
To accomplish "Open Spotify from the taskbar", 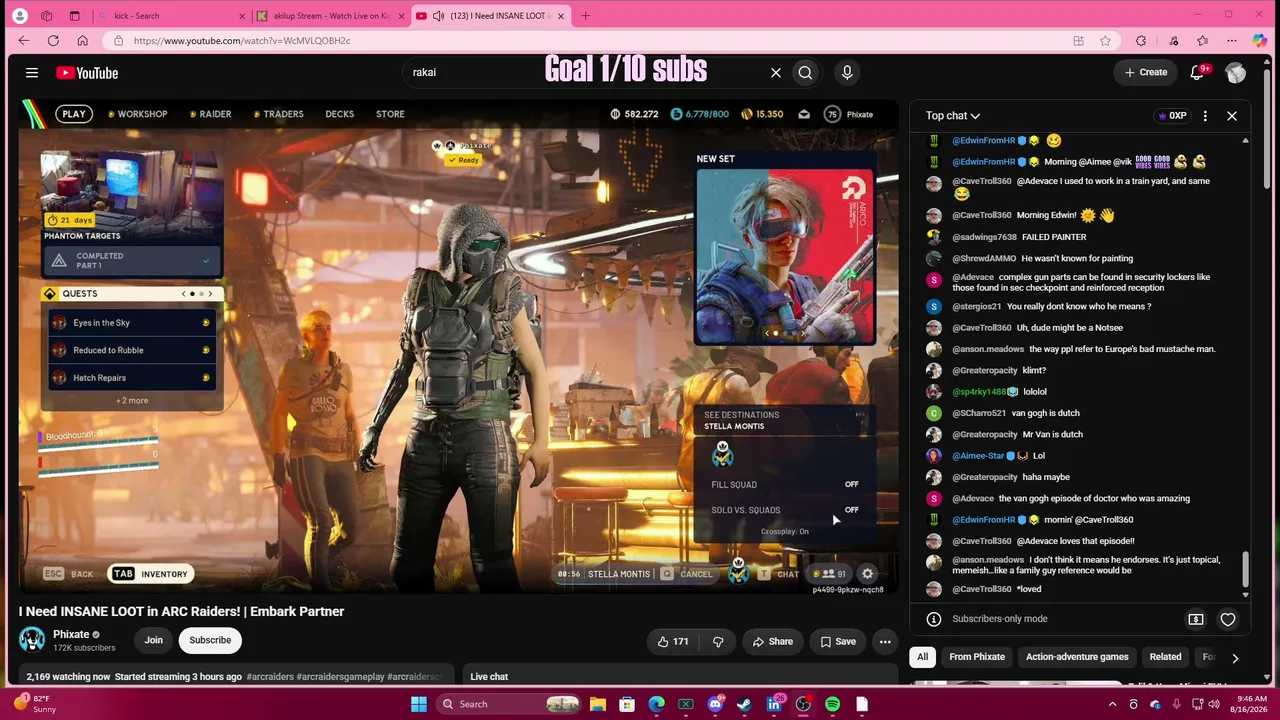I will coord(832,704).
